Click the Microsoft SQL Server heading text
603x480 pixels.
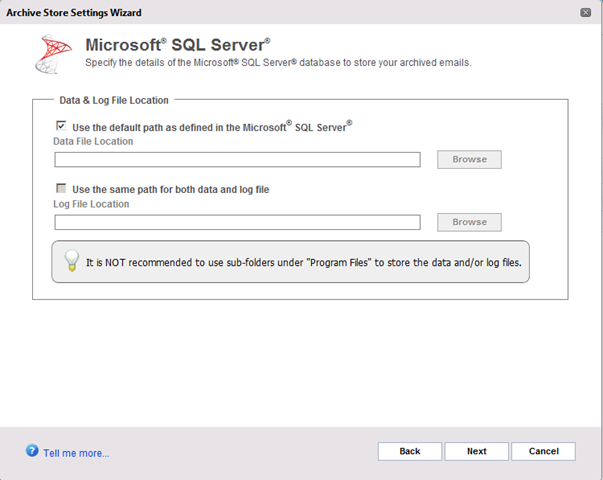(178, 45)
